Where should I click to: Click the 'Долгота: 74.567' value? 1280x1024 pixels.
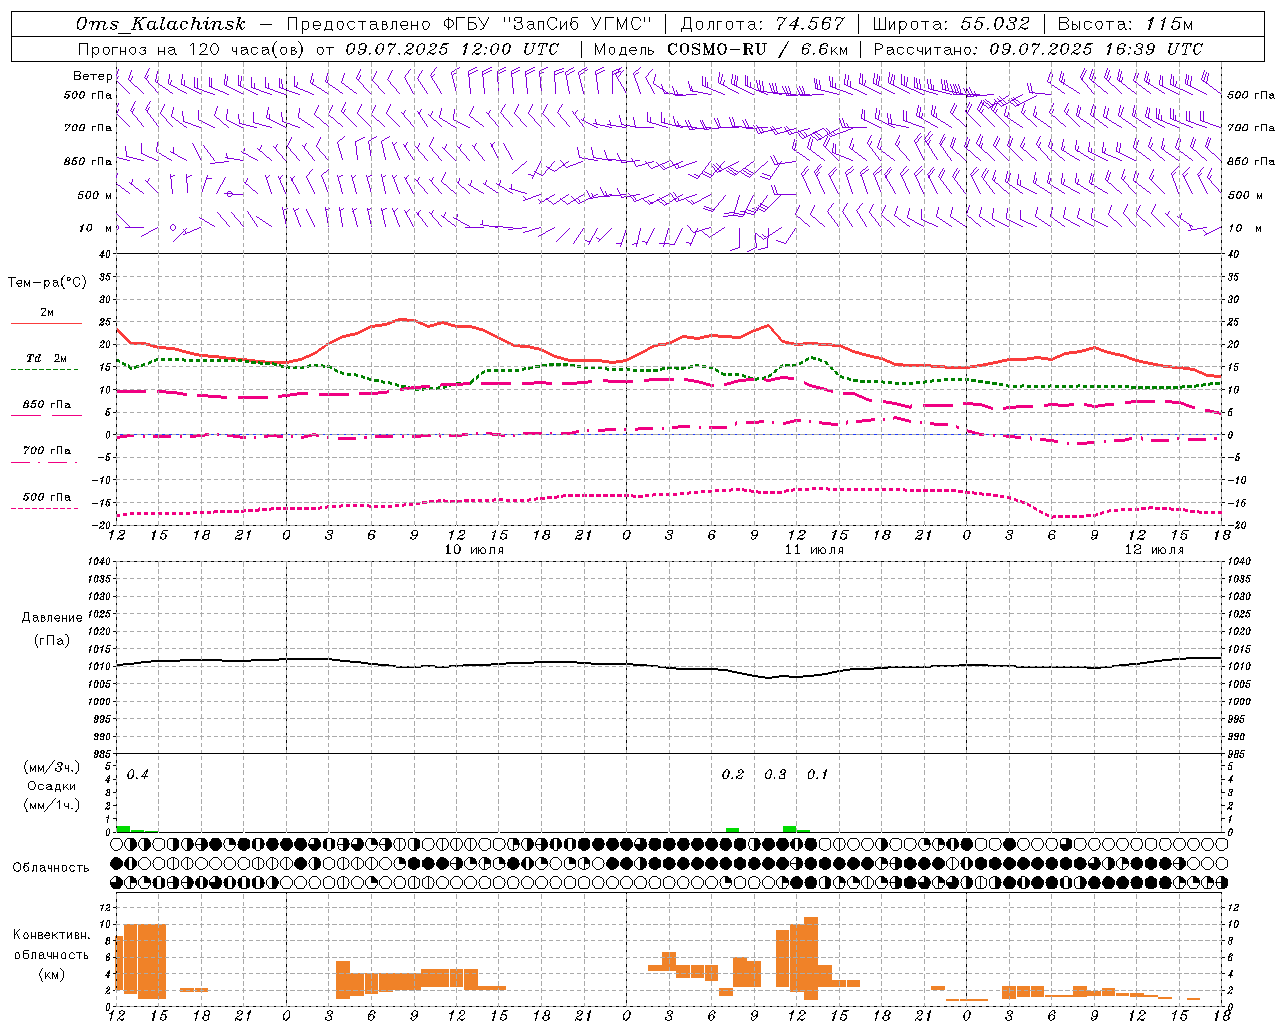coord(763,25)
